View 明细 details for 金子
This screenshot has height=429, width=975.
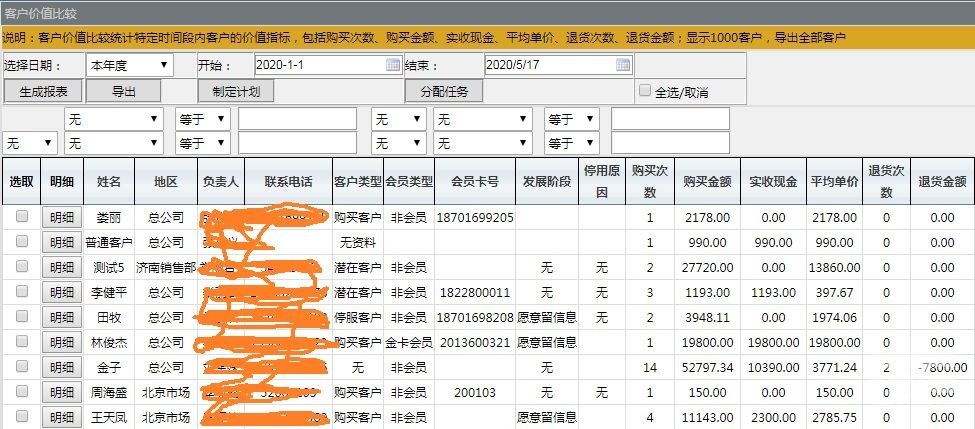[x=61, y=367]
